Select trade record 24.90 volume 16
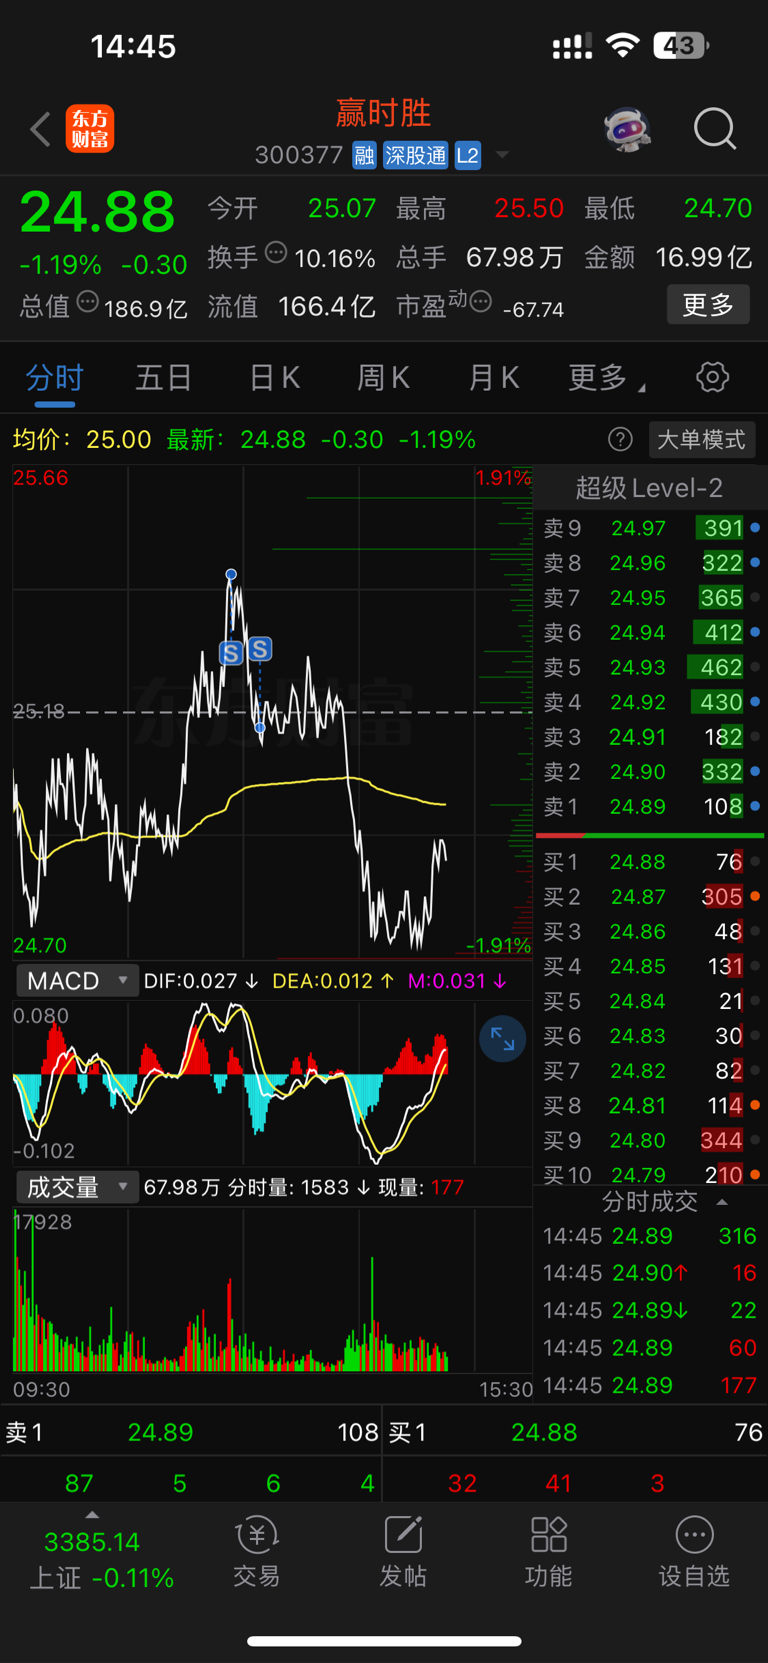 pos(650,1273)
